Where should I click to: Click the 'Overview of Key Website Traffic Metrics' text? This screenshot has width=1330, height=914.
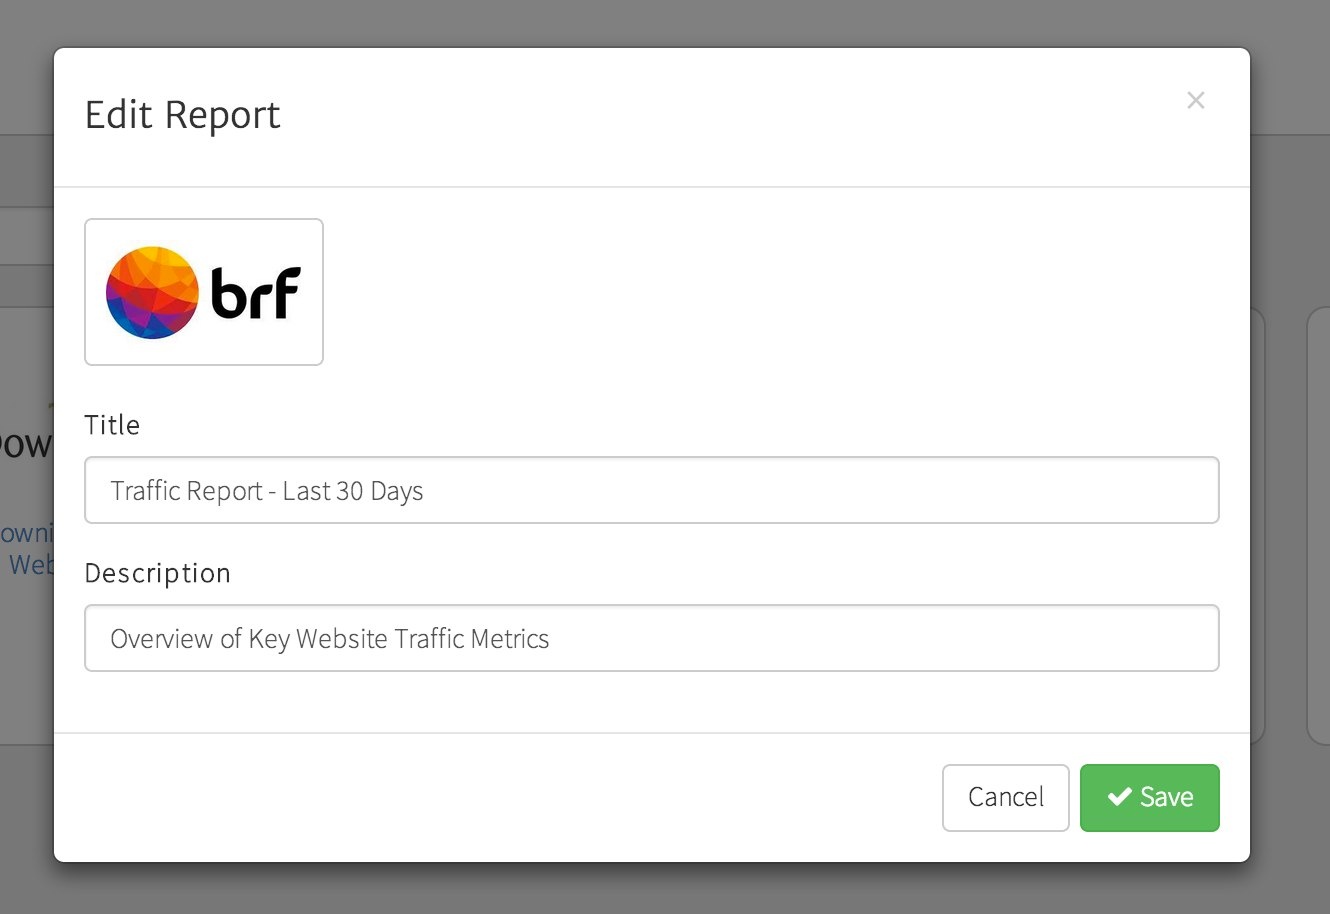(330, 638)
